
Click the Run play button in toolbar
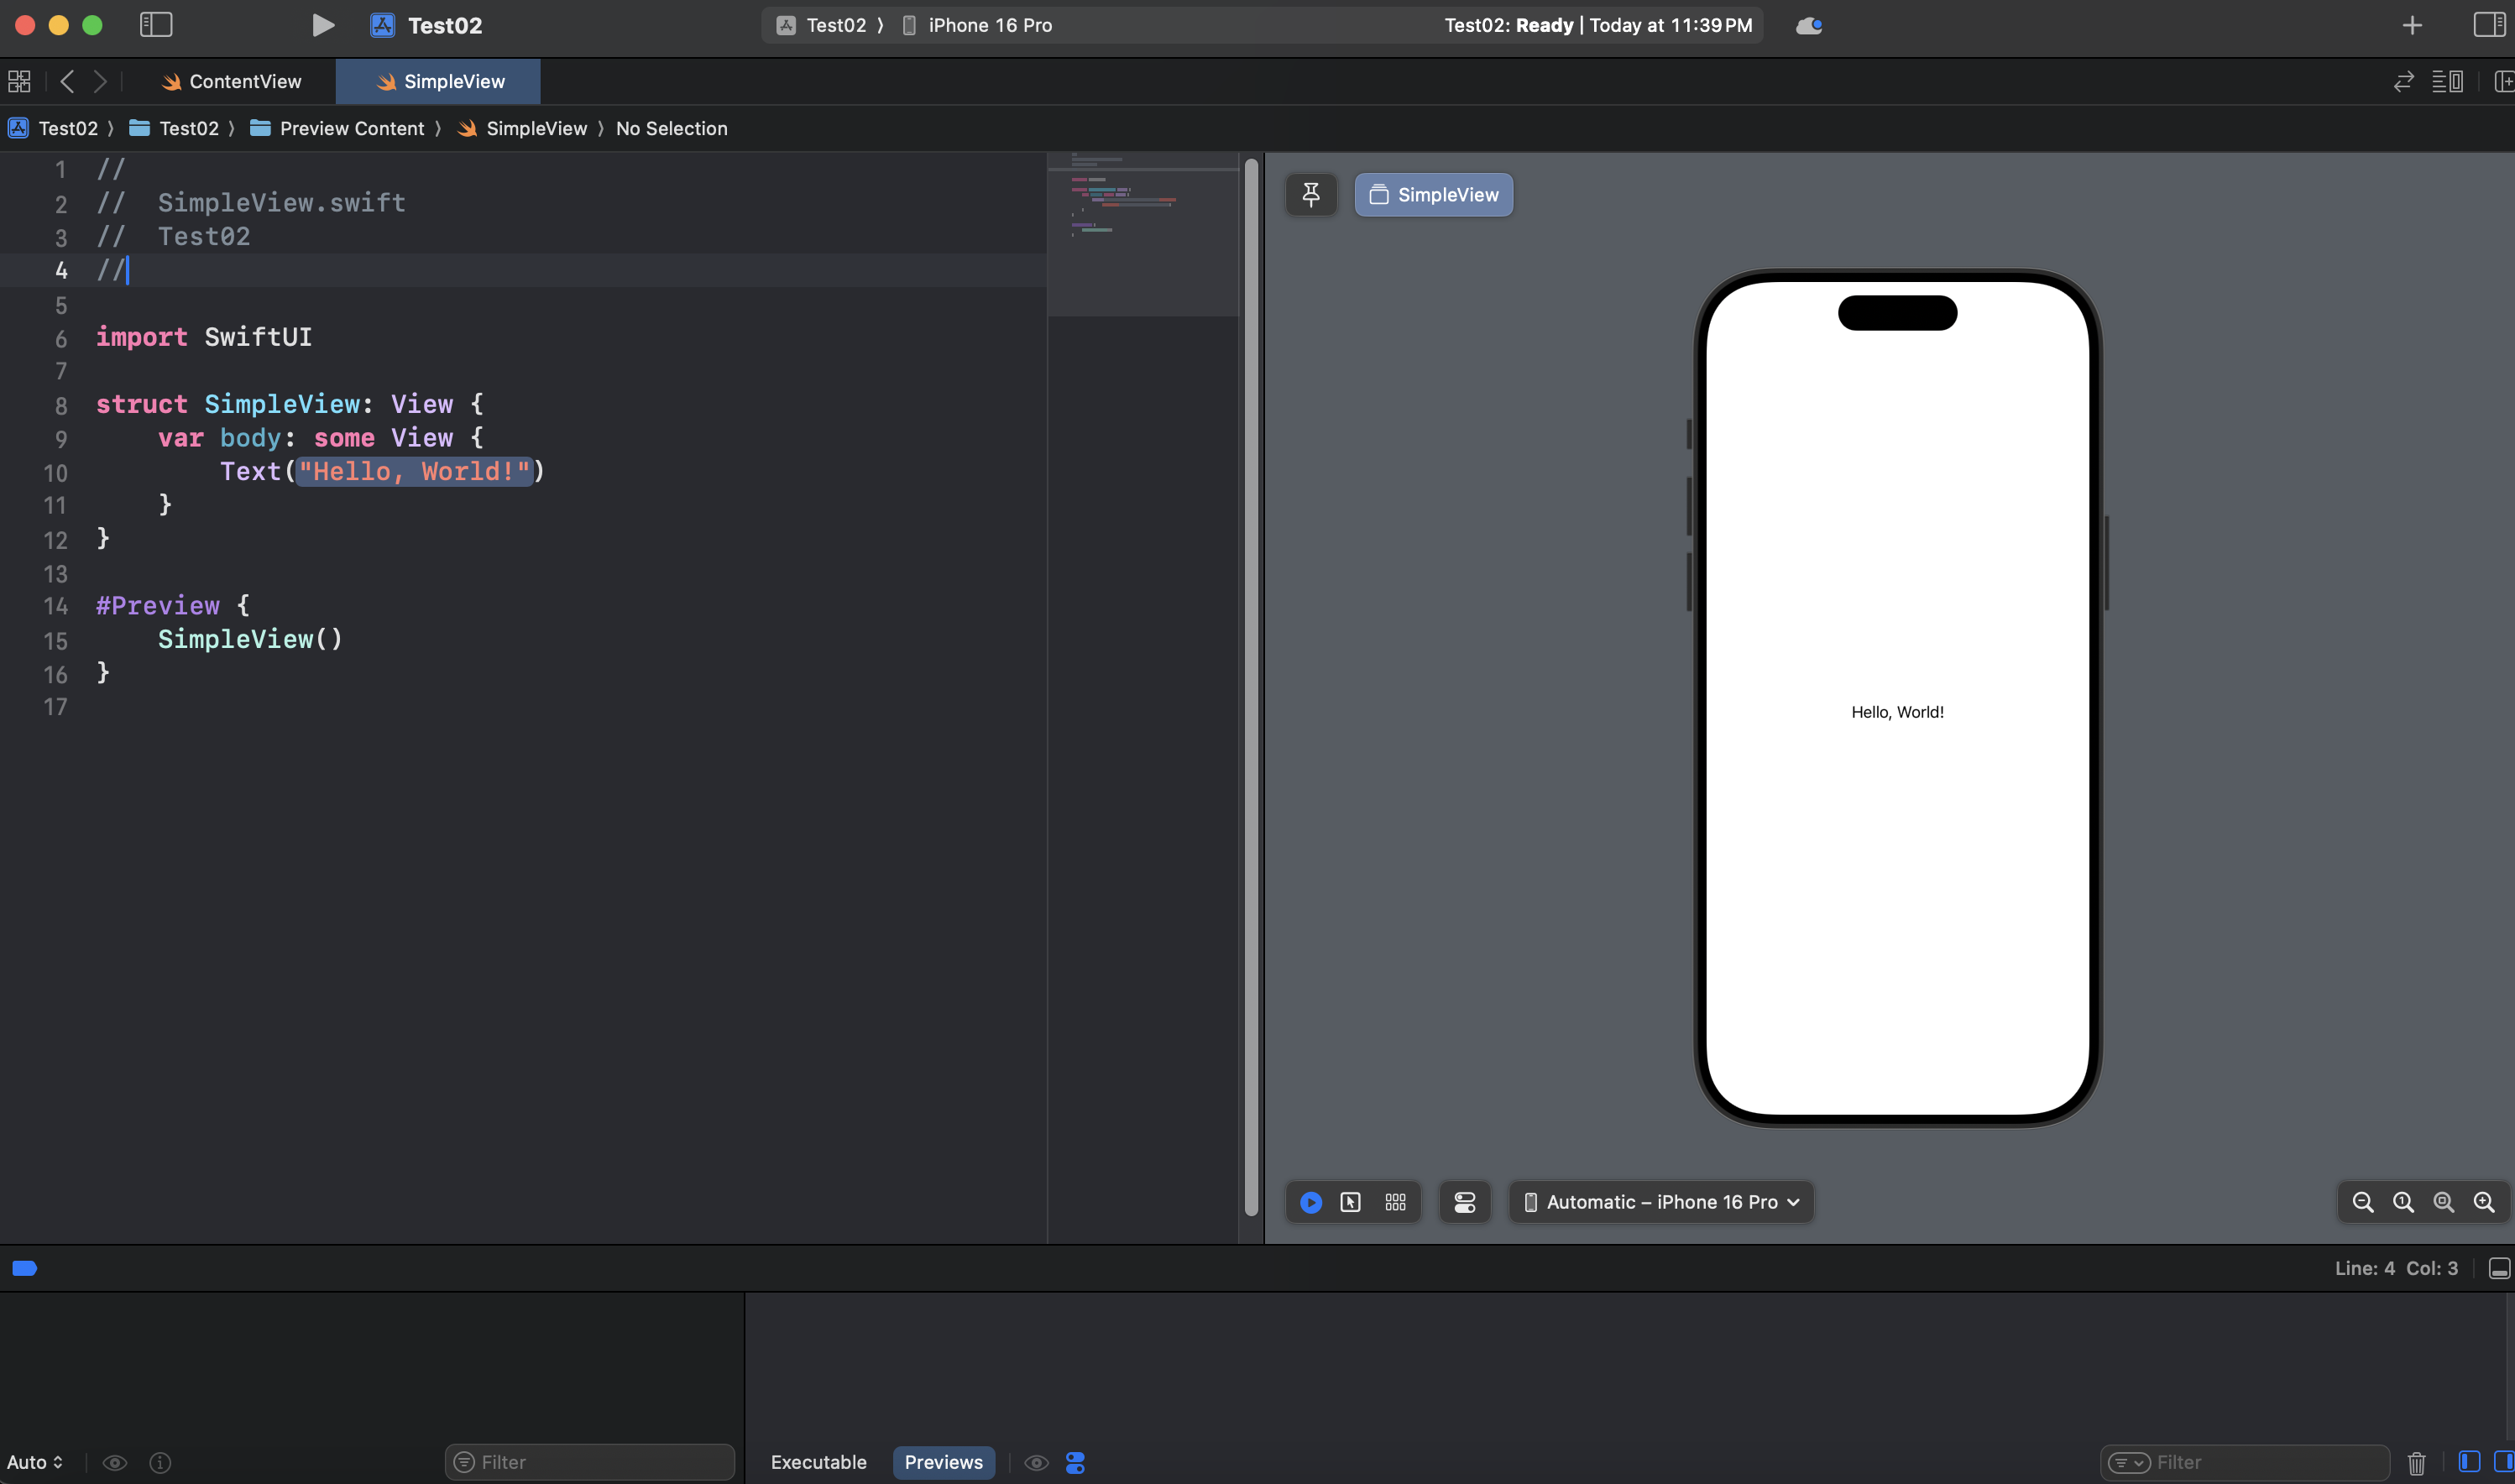(x=322, y=25)
